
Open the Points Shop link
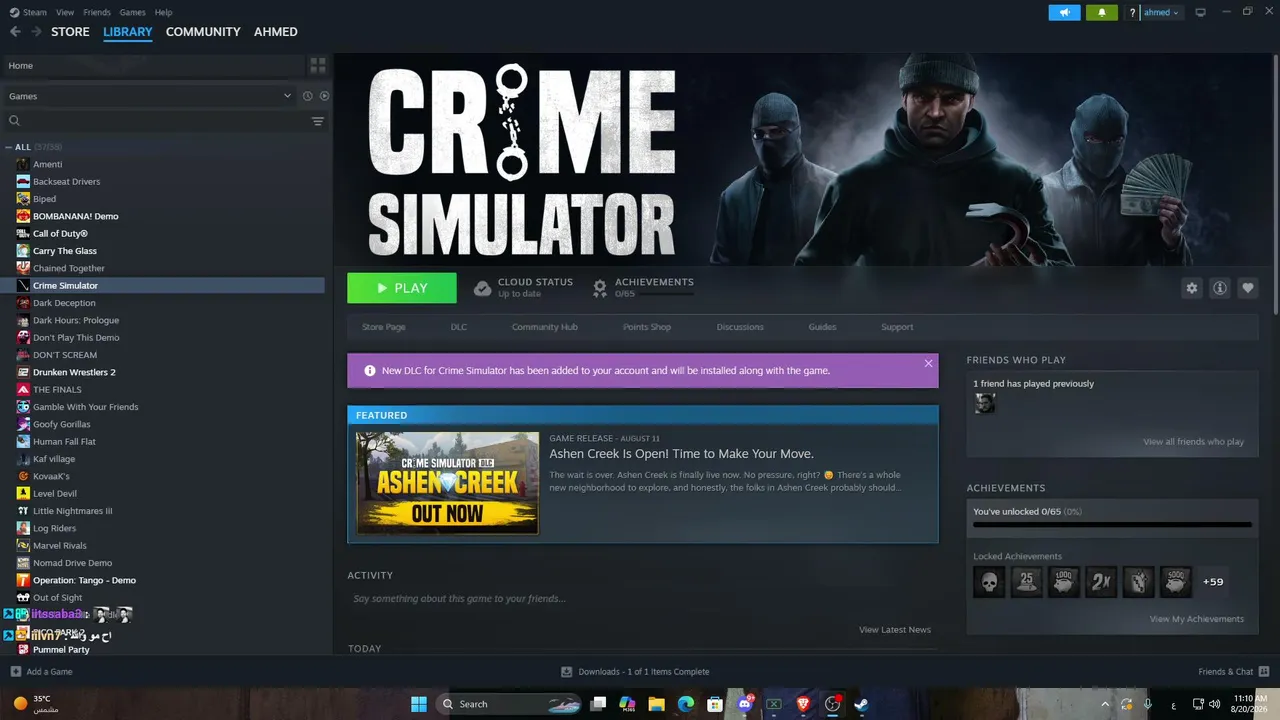coord(647,327)
